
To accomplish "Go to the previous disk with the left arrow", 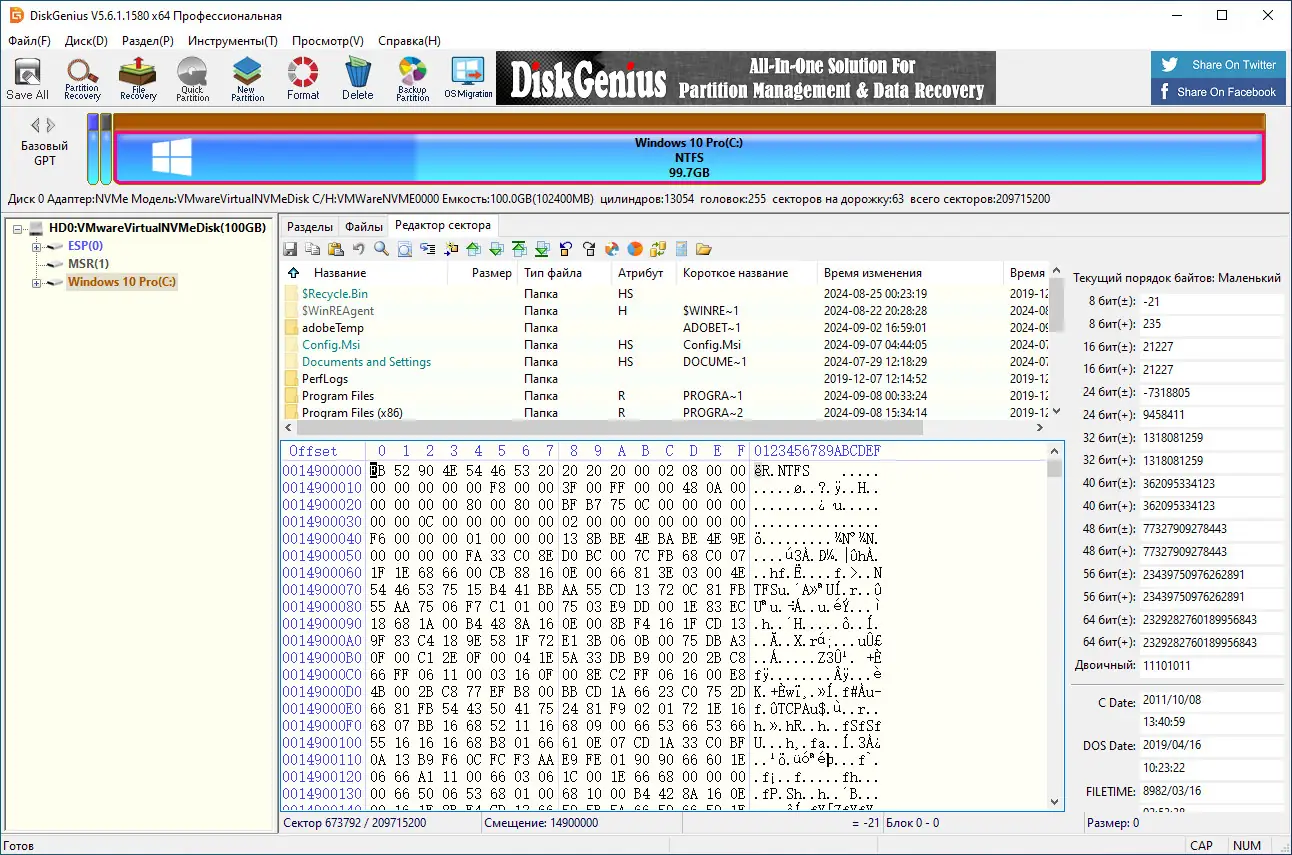I will [x=36, y=125].
